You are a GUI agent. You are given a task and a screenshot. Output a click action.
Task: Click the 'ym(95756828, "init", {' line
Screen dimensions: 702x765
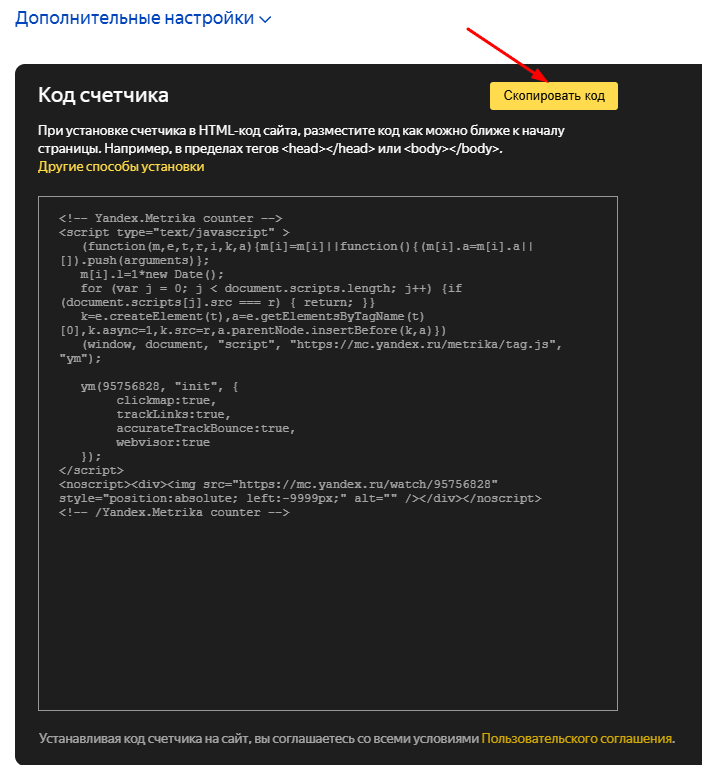coord(160,386)
